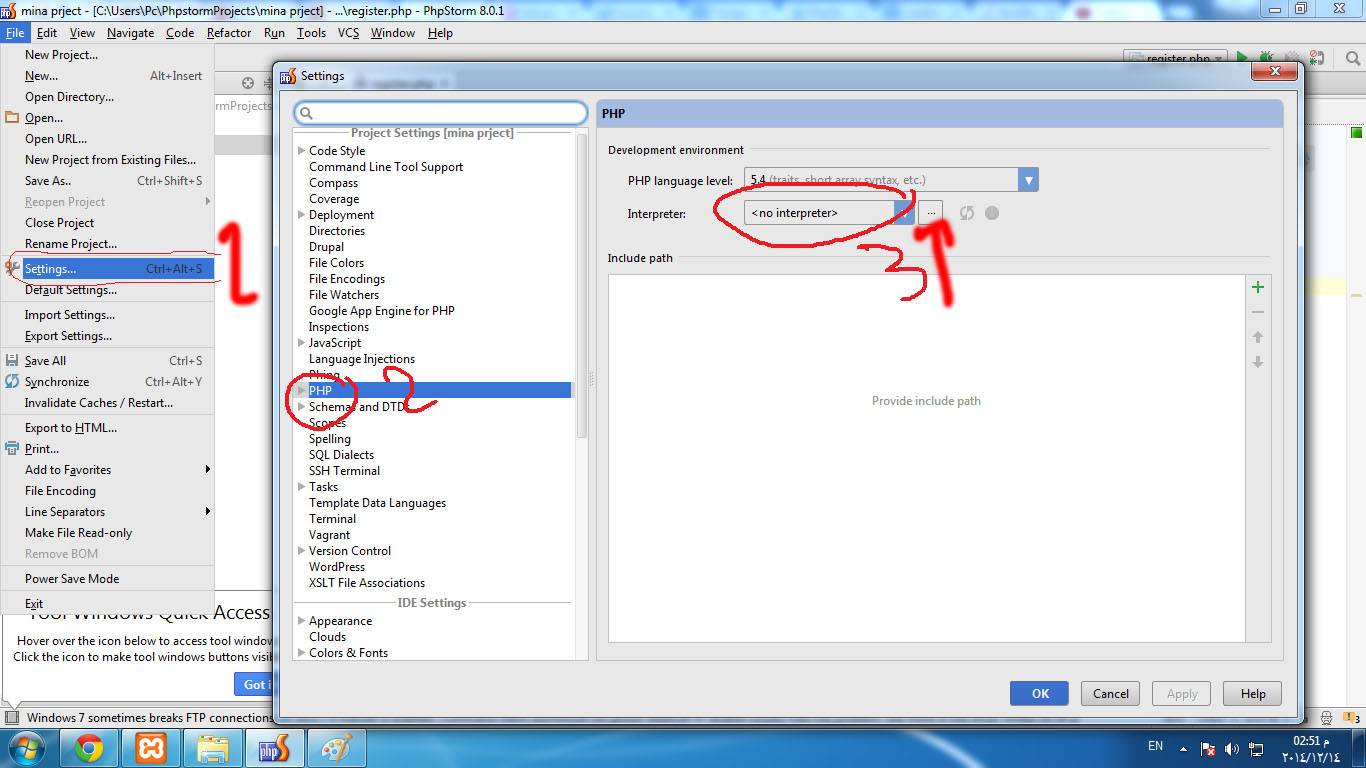The width and height of the screenshot is (1366, 768).
Task: Move include path up arrow
Action: click(x=1258, y=337)
